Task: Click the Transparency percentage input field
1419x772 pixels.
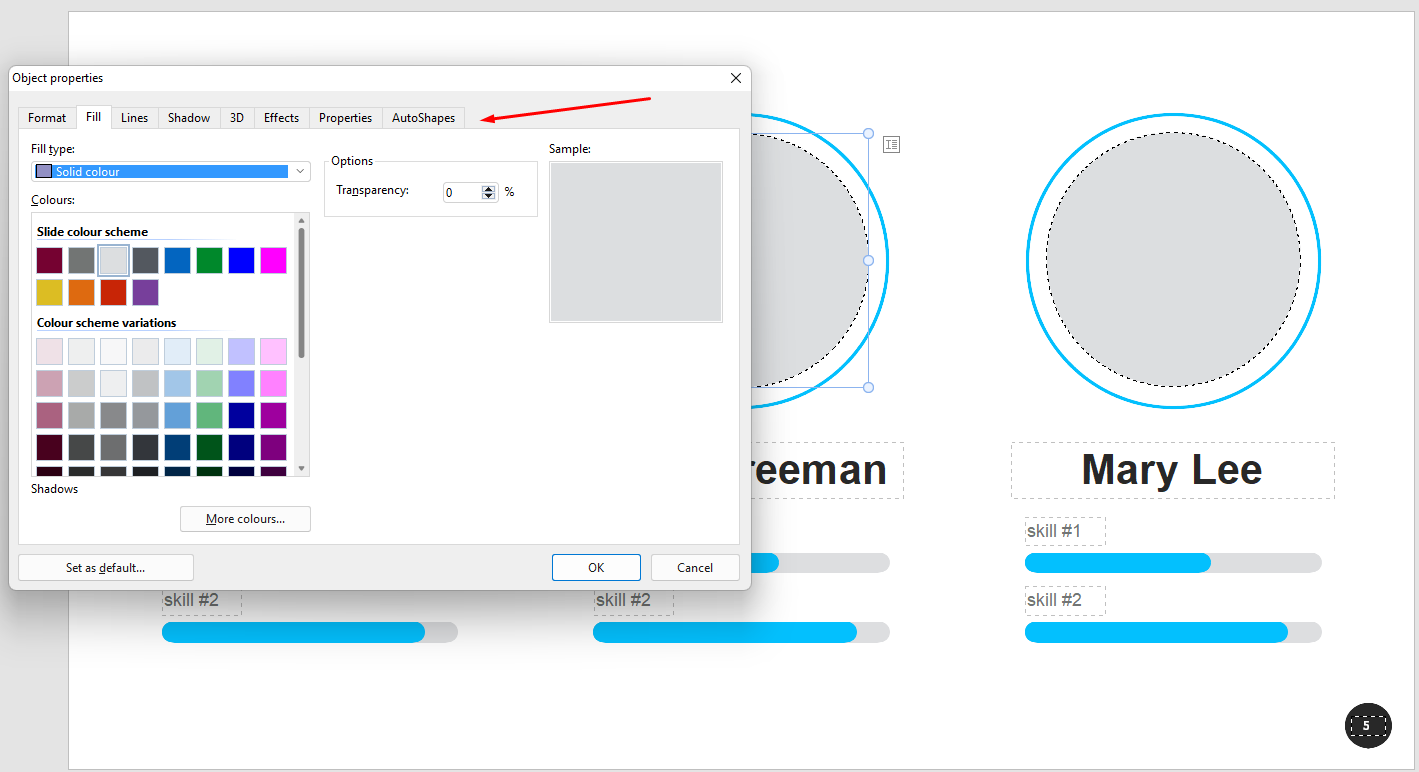Action: [462, 192]
